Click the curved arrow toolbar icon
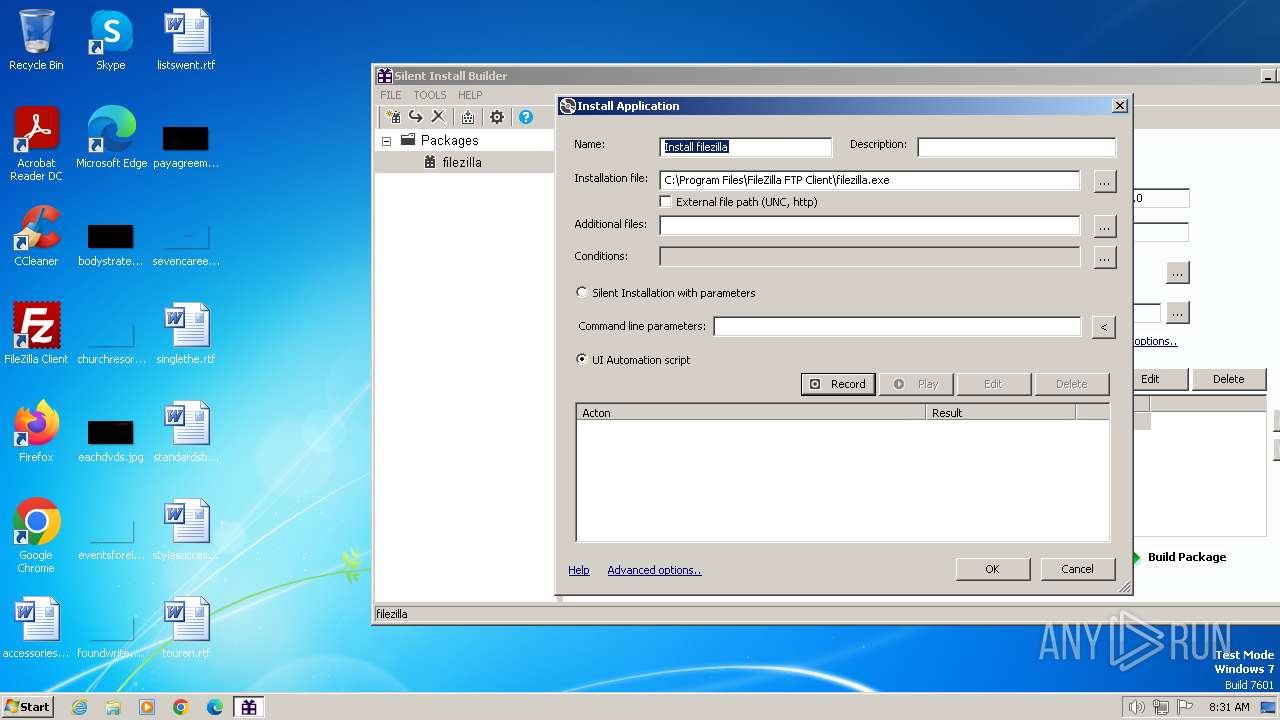The height and width of the screenshot is (720, 1280). coord(416,117)
